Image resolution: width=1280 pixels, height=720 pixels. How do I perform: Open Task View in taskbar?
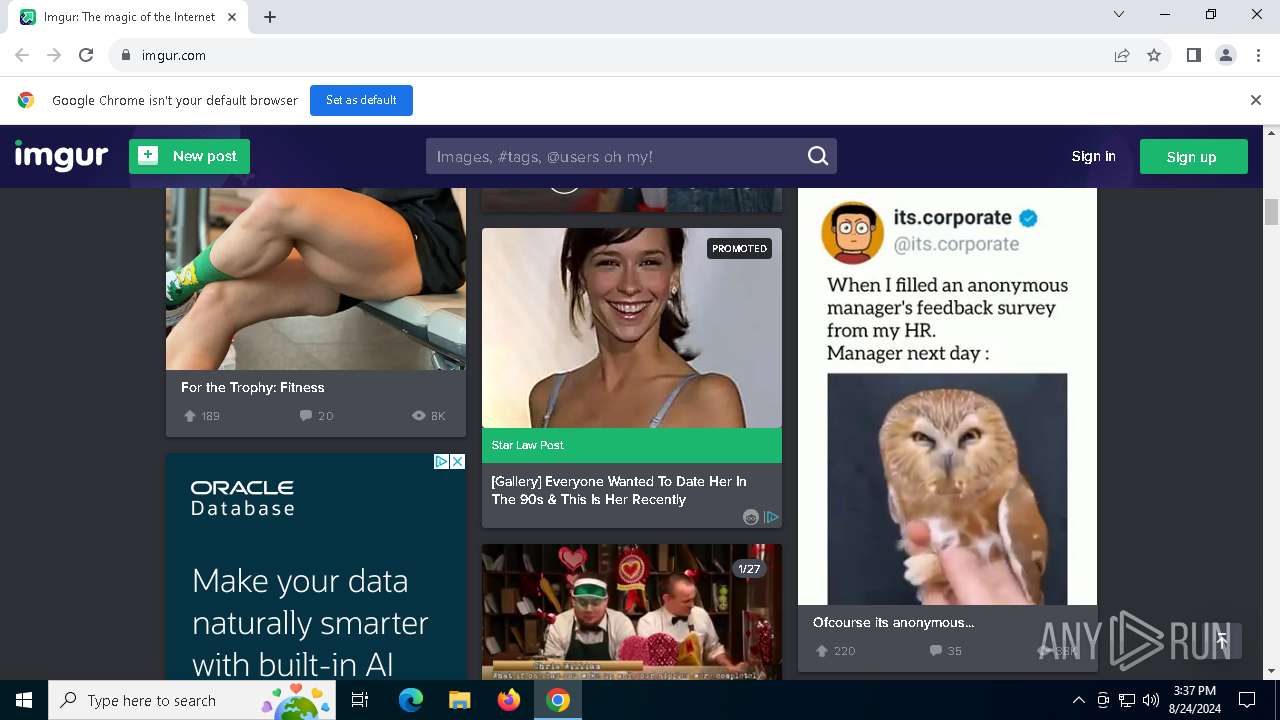coord(360,700)
